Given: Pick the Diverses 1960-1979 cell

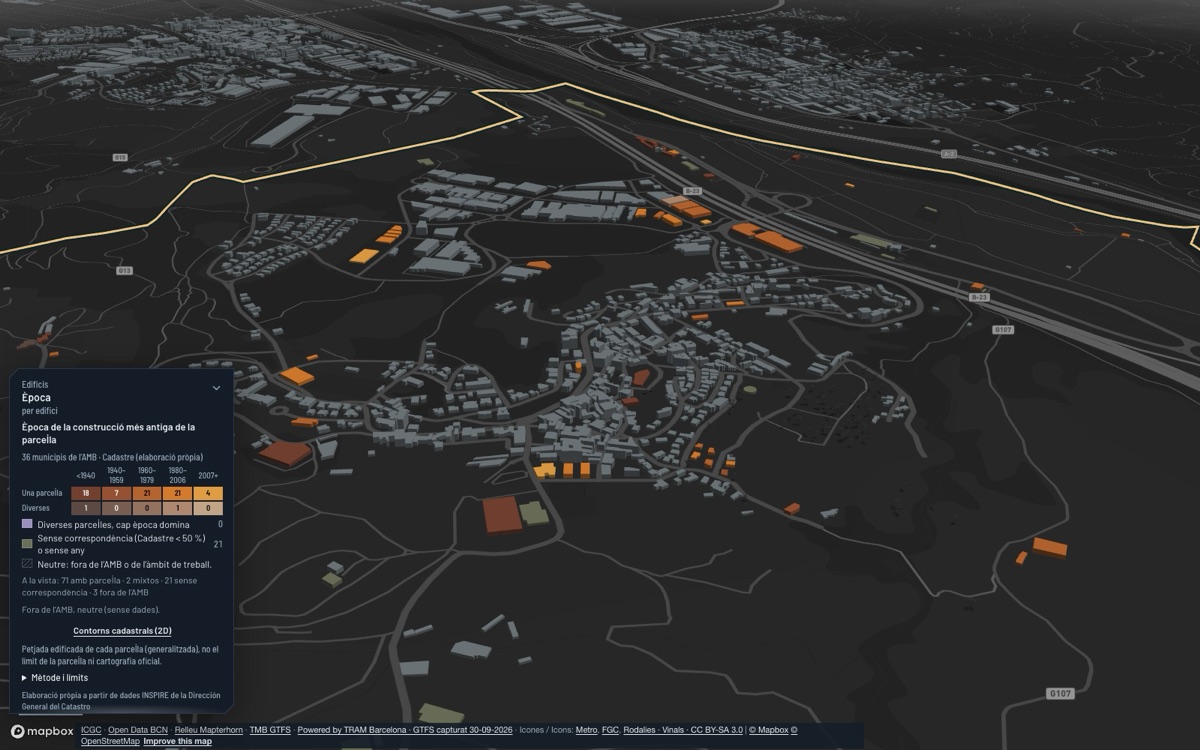Looking at the screenshot, I should coord(147,508).
